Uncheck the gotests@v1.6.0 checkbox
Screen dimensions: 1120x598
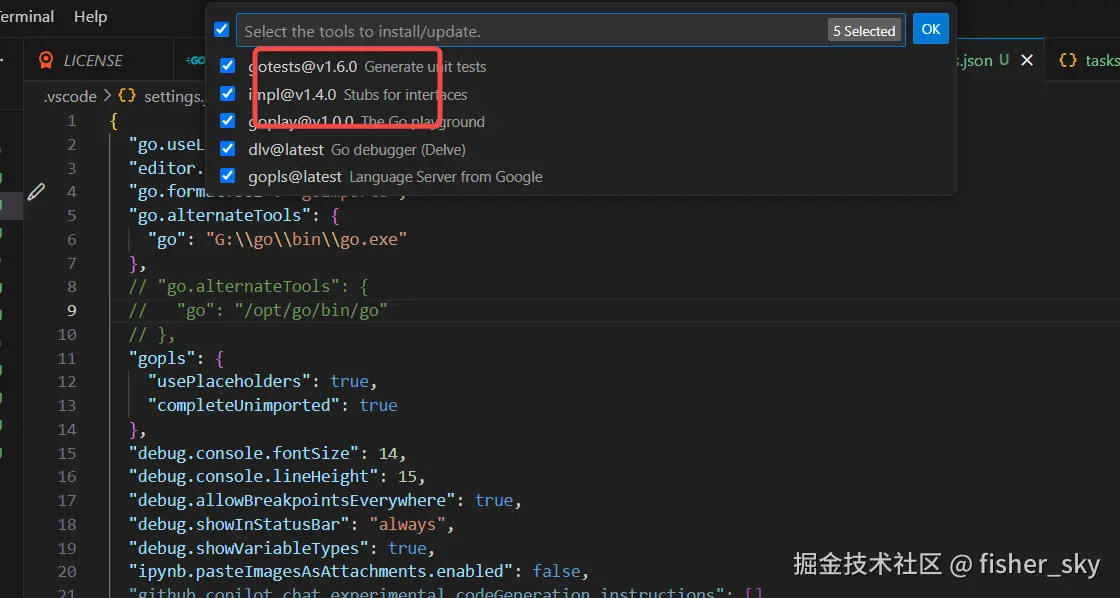228,66
